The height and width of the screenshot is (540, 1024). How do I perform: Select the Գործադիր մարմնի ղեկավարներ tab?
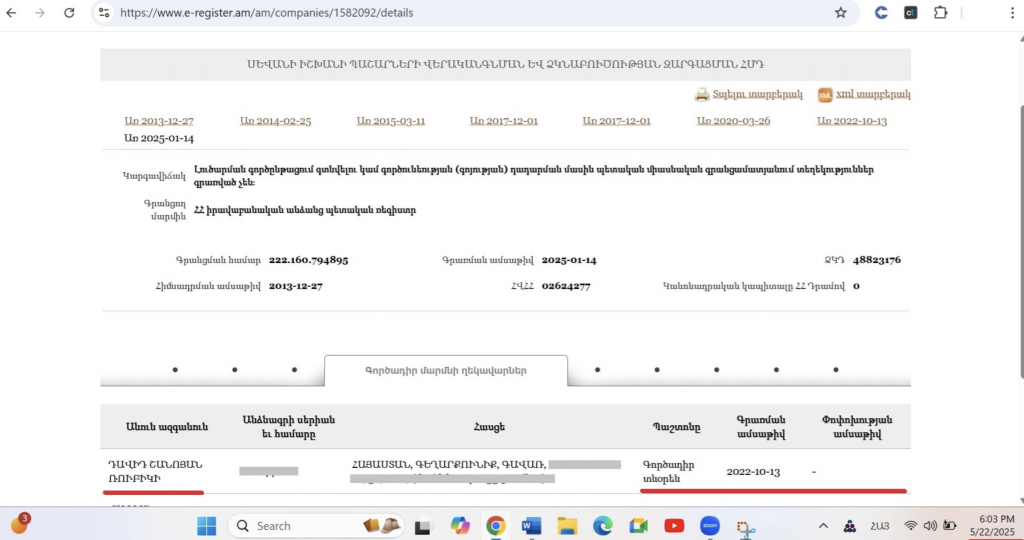click(446, 370)
